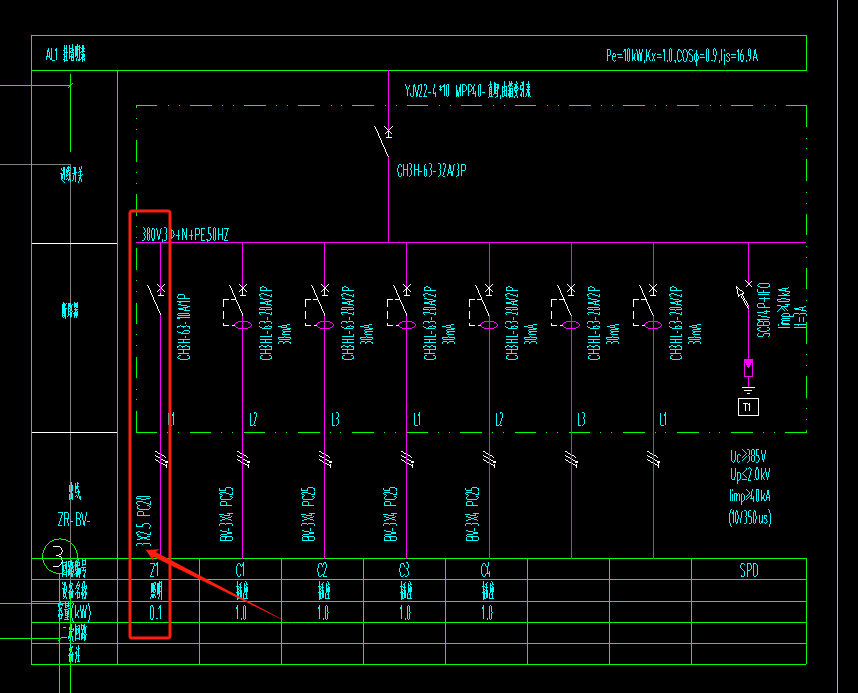Click the C1 circuit number cell
Viewport: 858px width, 693px height.
click(240, 570)
